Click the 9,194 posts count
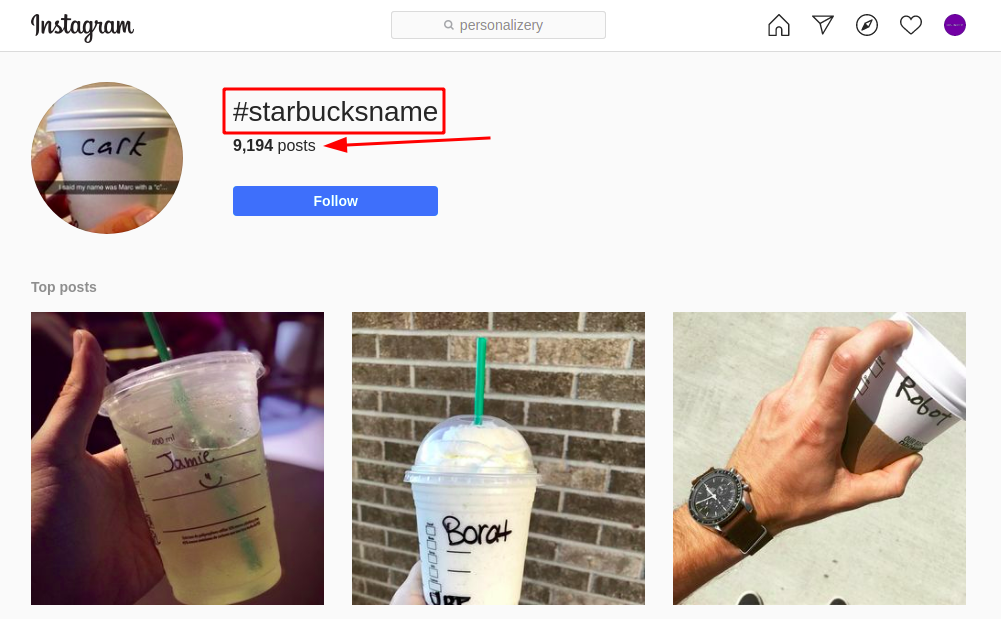The height and width of the screenshot is (619, 1001). [274, 145]
